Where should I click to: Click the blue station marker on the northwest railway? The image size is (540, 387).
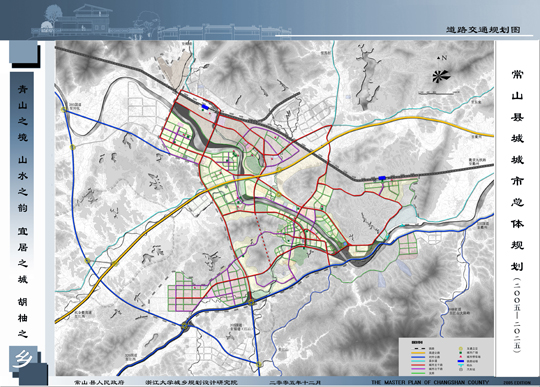[x=206, y=107]
